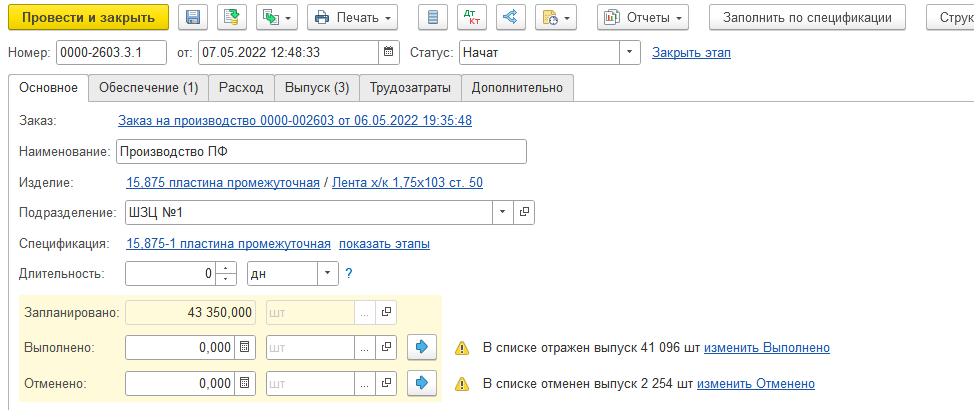
Task: Click the warning icon beside отражен выпуск message
Action: pyautogui.click(x=462, y=348)
